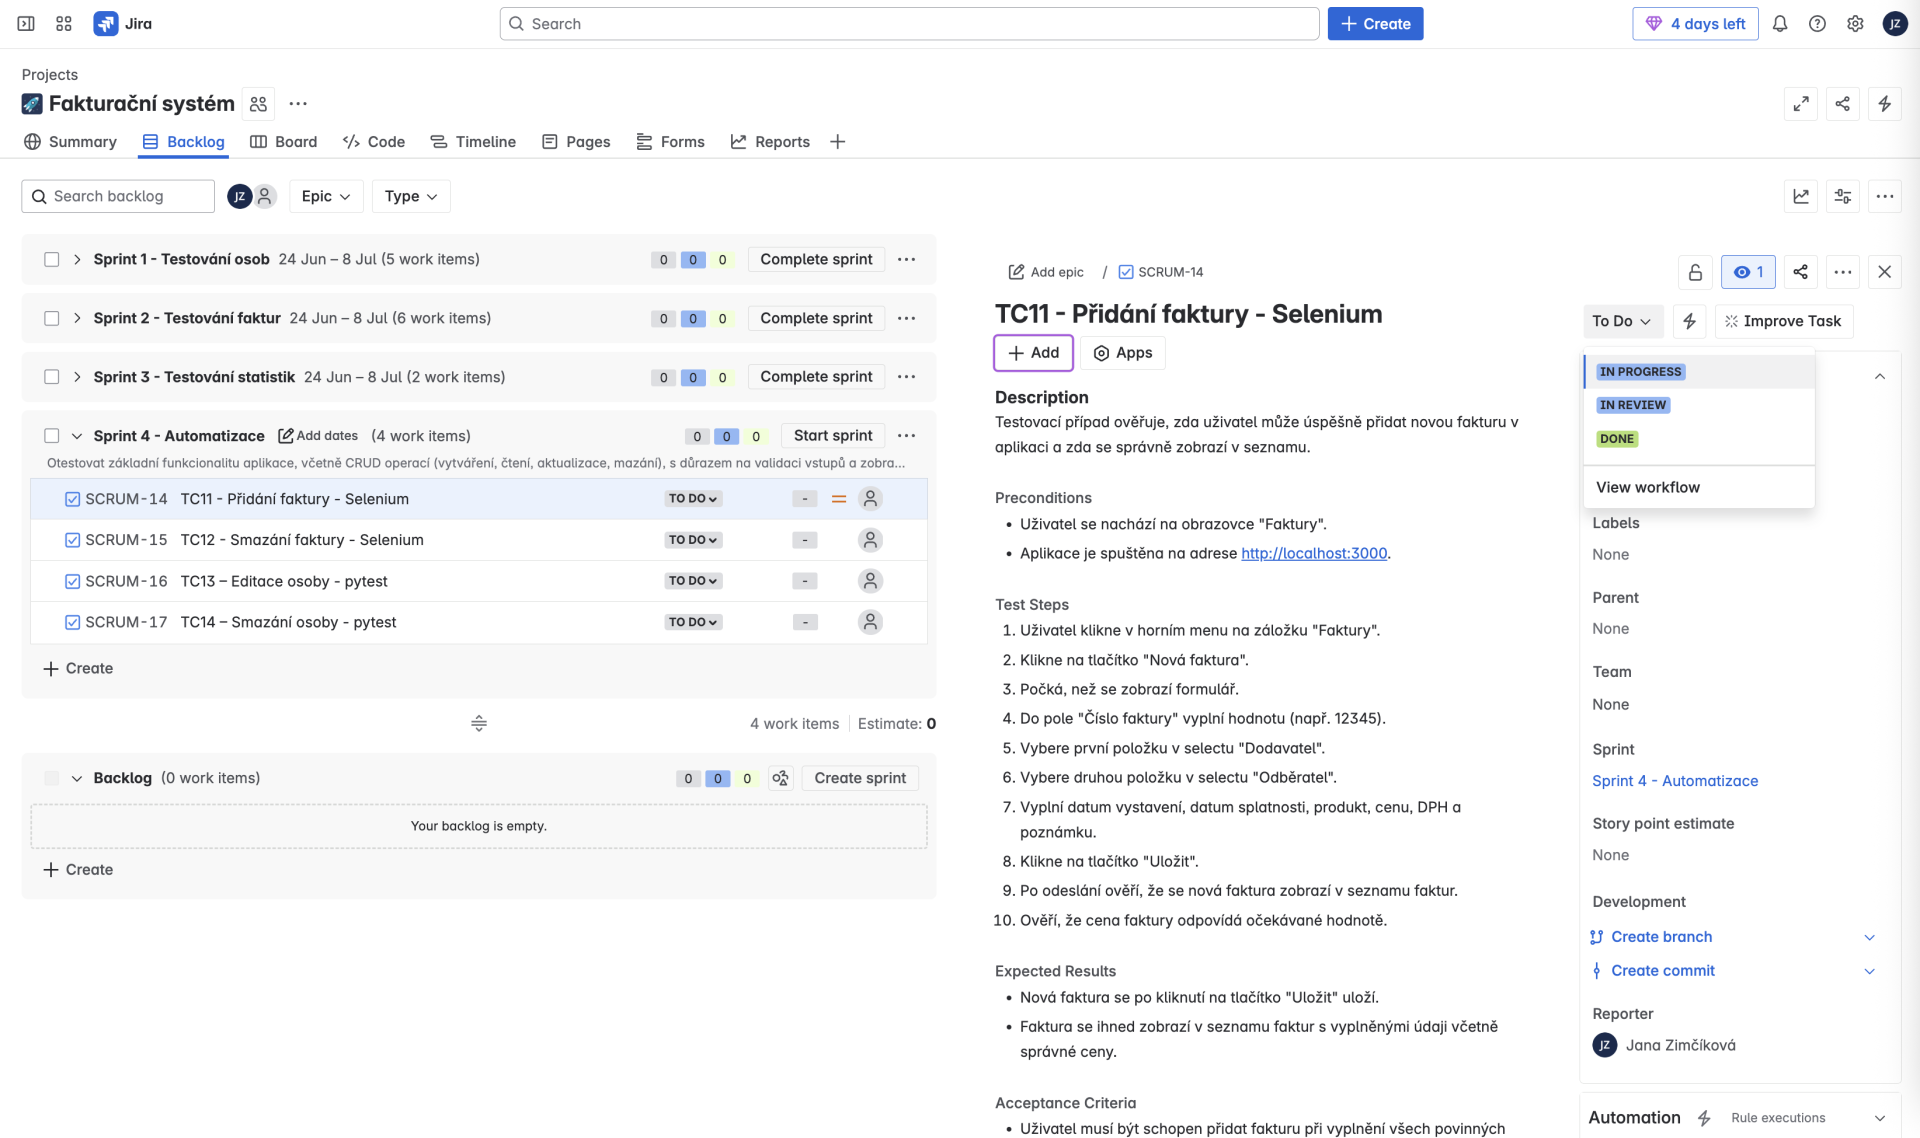1920x1138 pixels.
Task: Open the app switcher grid icon
Action: coord(64,23)
